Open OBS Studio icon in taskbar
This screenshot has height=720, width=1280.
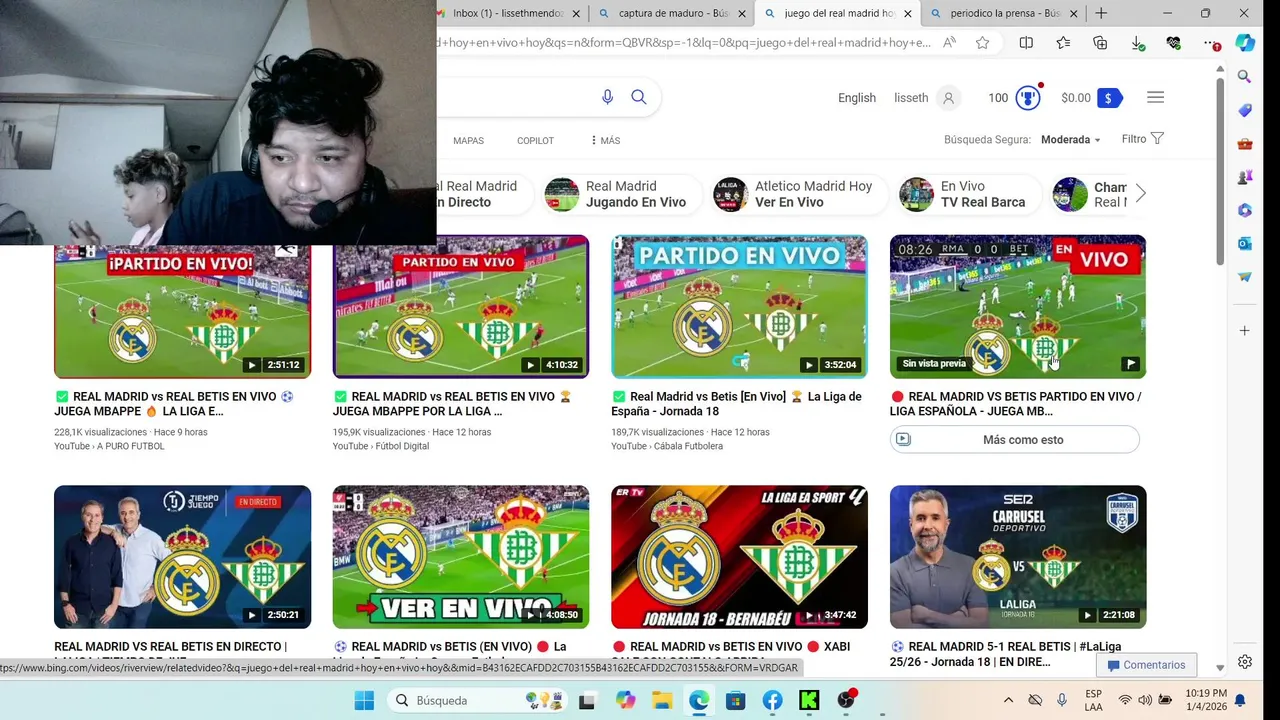[x=846, y=700]
